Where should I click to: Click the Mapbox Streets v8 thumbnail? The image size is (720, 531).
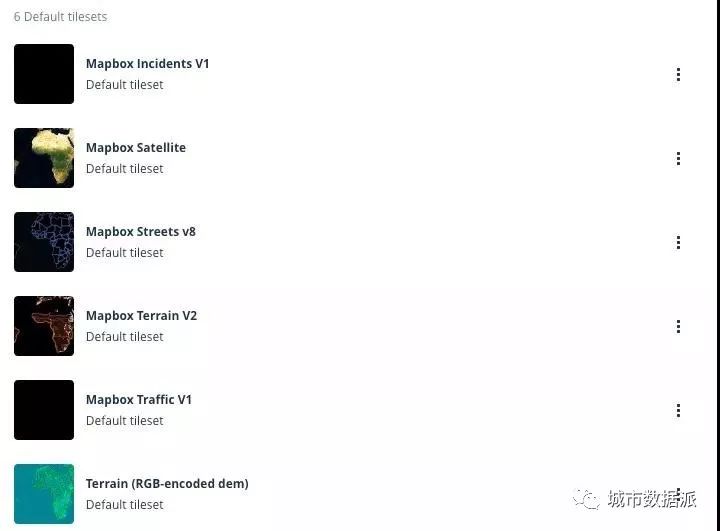coord(44,242)
